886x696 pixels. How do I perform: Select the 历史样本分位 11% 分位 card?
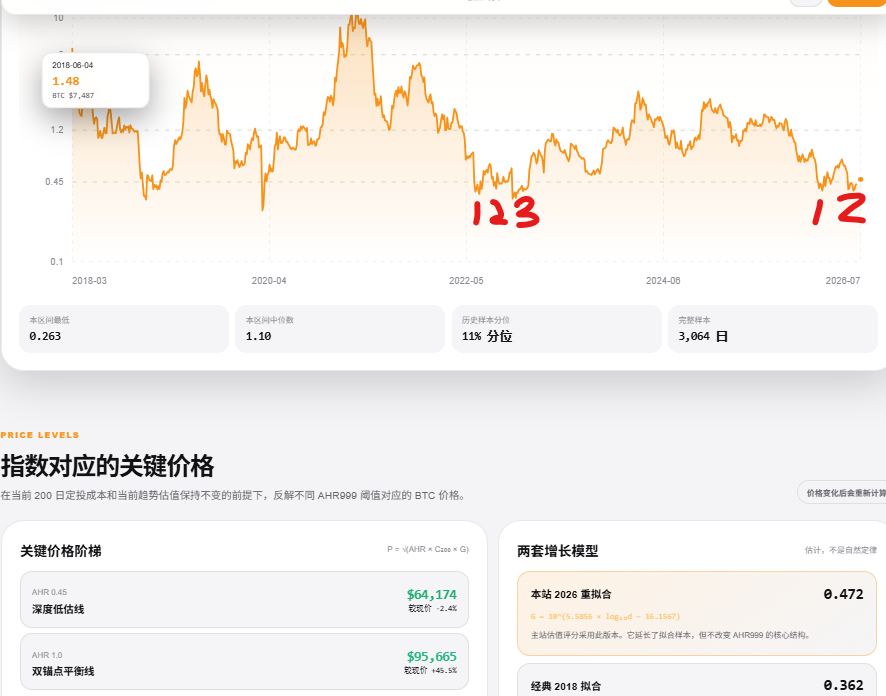pyautogui.click(x=557, y=329)
